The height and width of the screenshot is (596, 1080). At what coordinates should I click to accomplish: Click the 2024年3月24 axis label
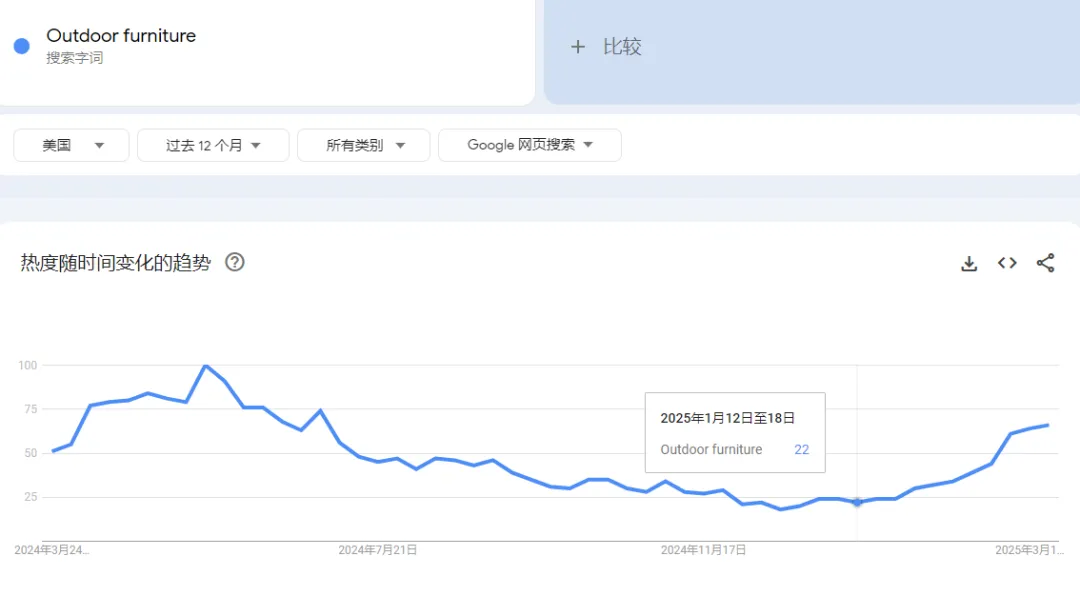(52, 550)
